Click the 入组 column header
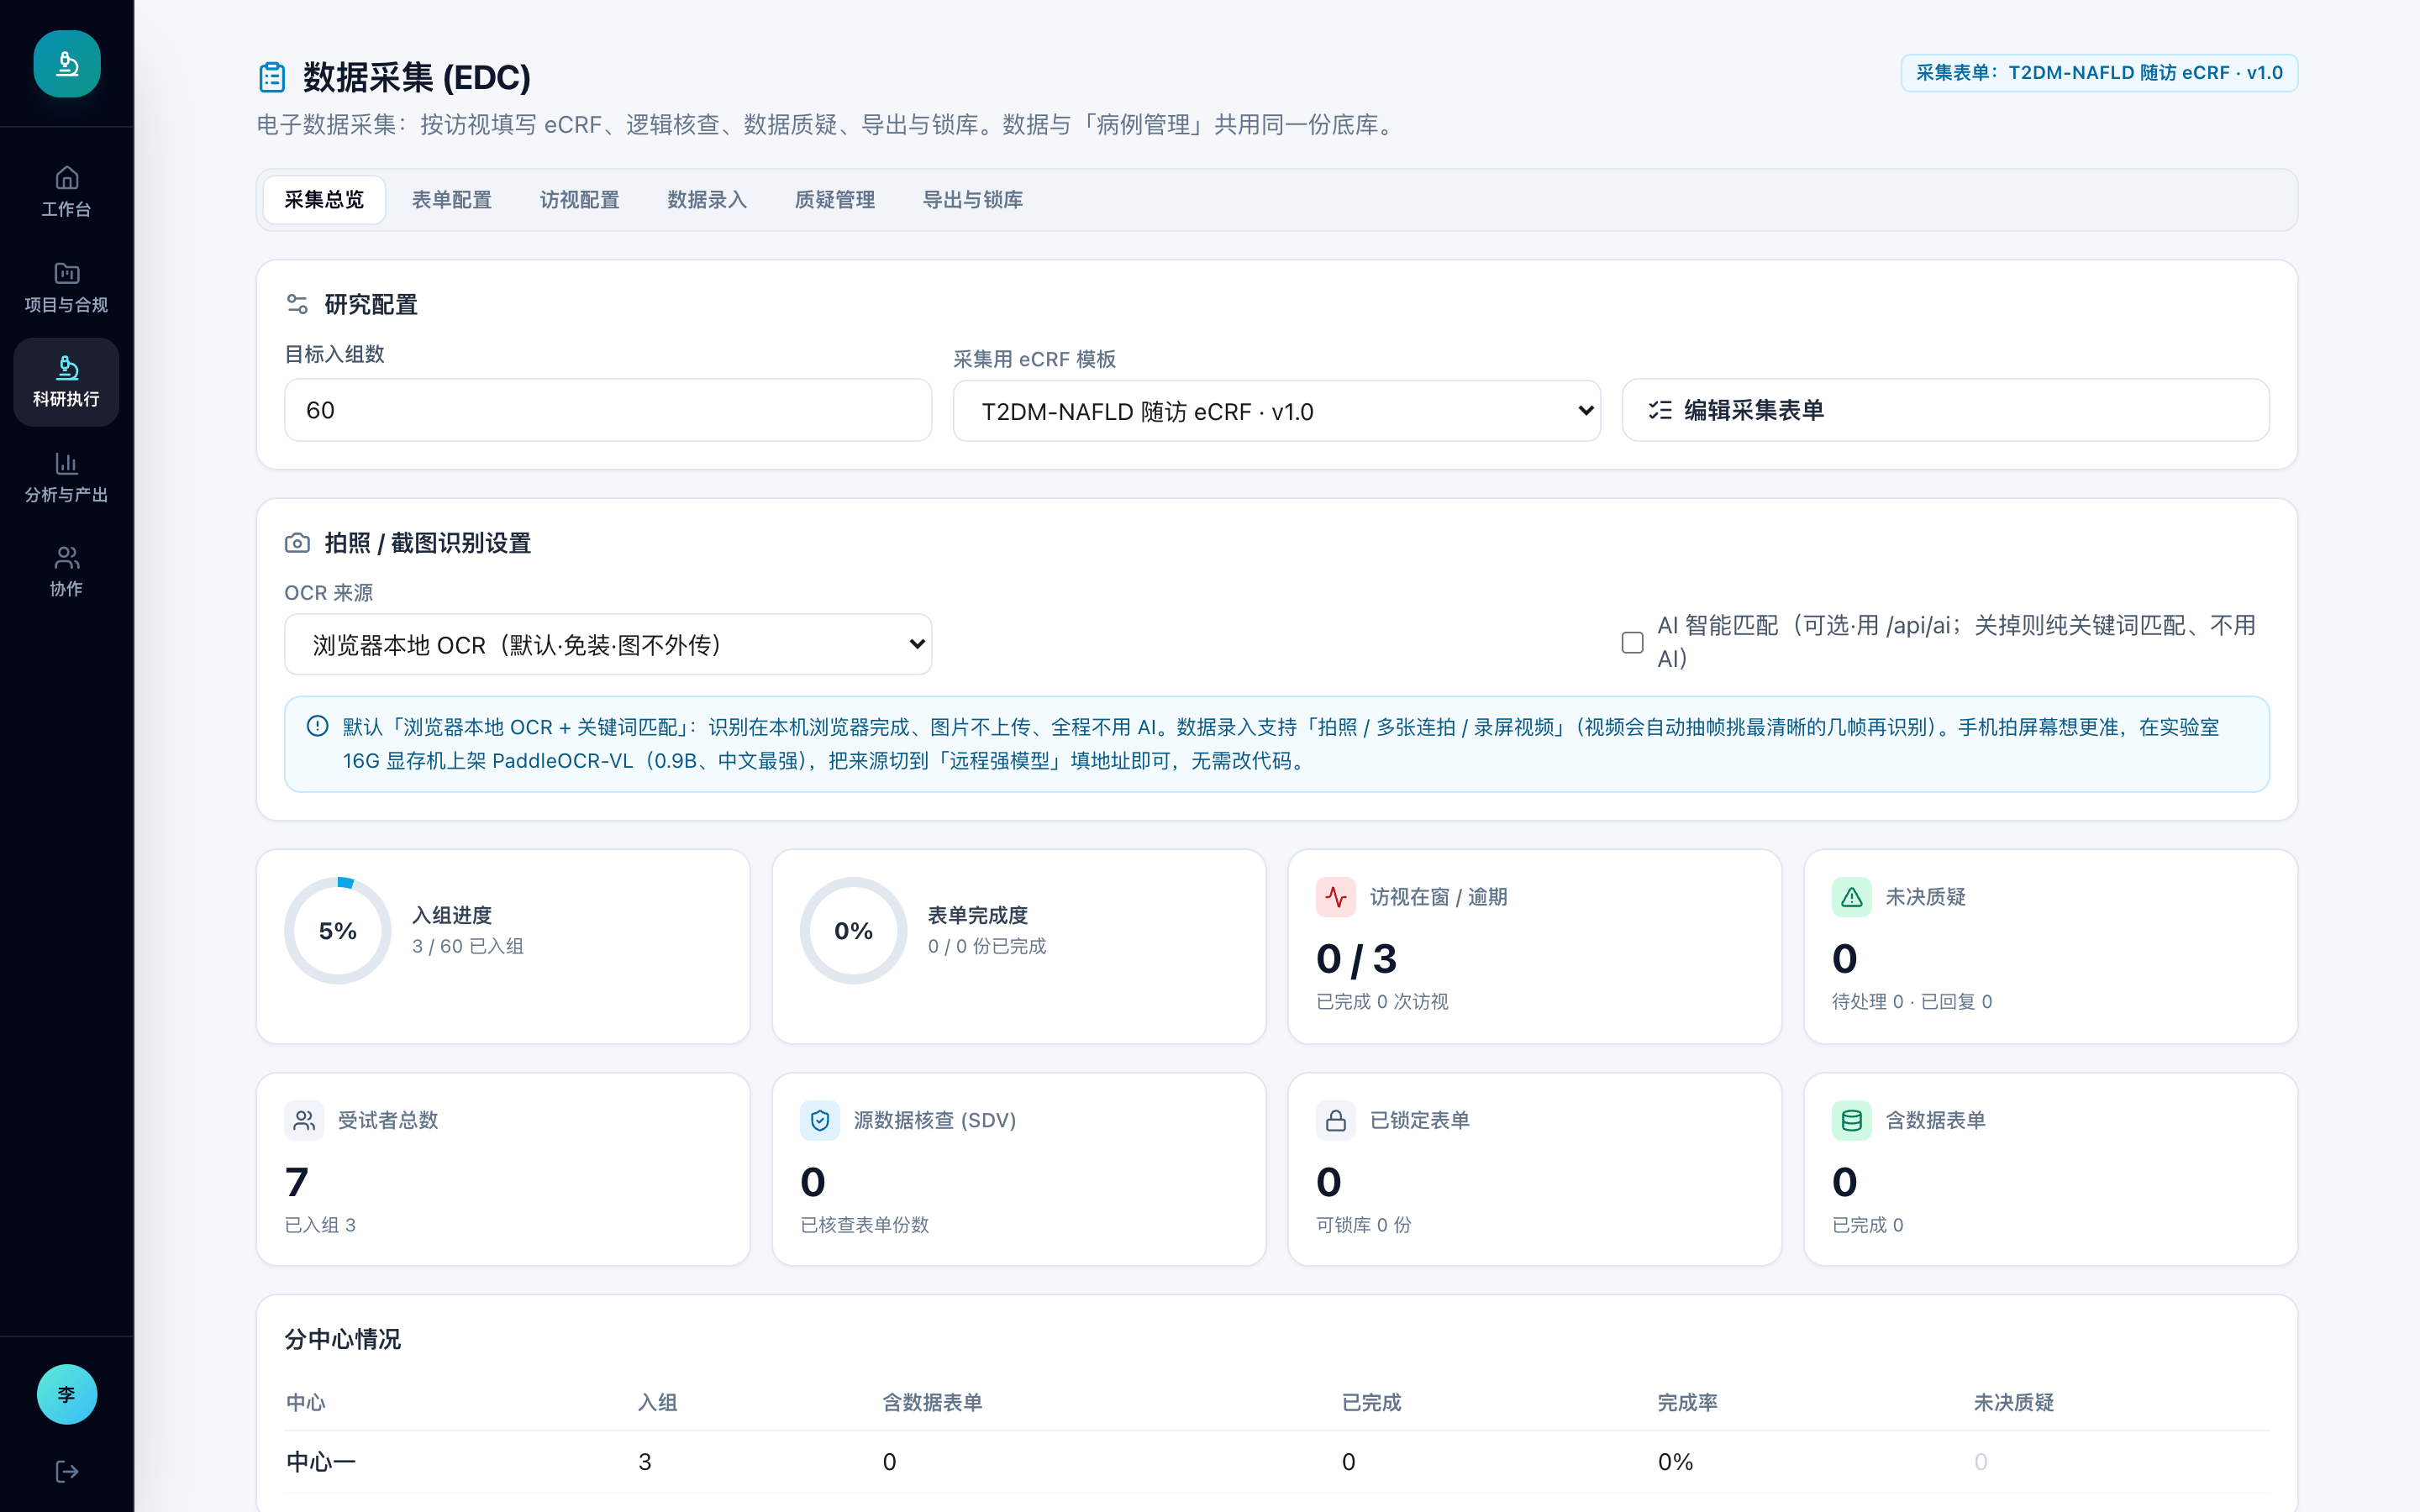Screen dimensions: 2420x1512 click(x=658, y=1403)
